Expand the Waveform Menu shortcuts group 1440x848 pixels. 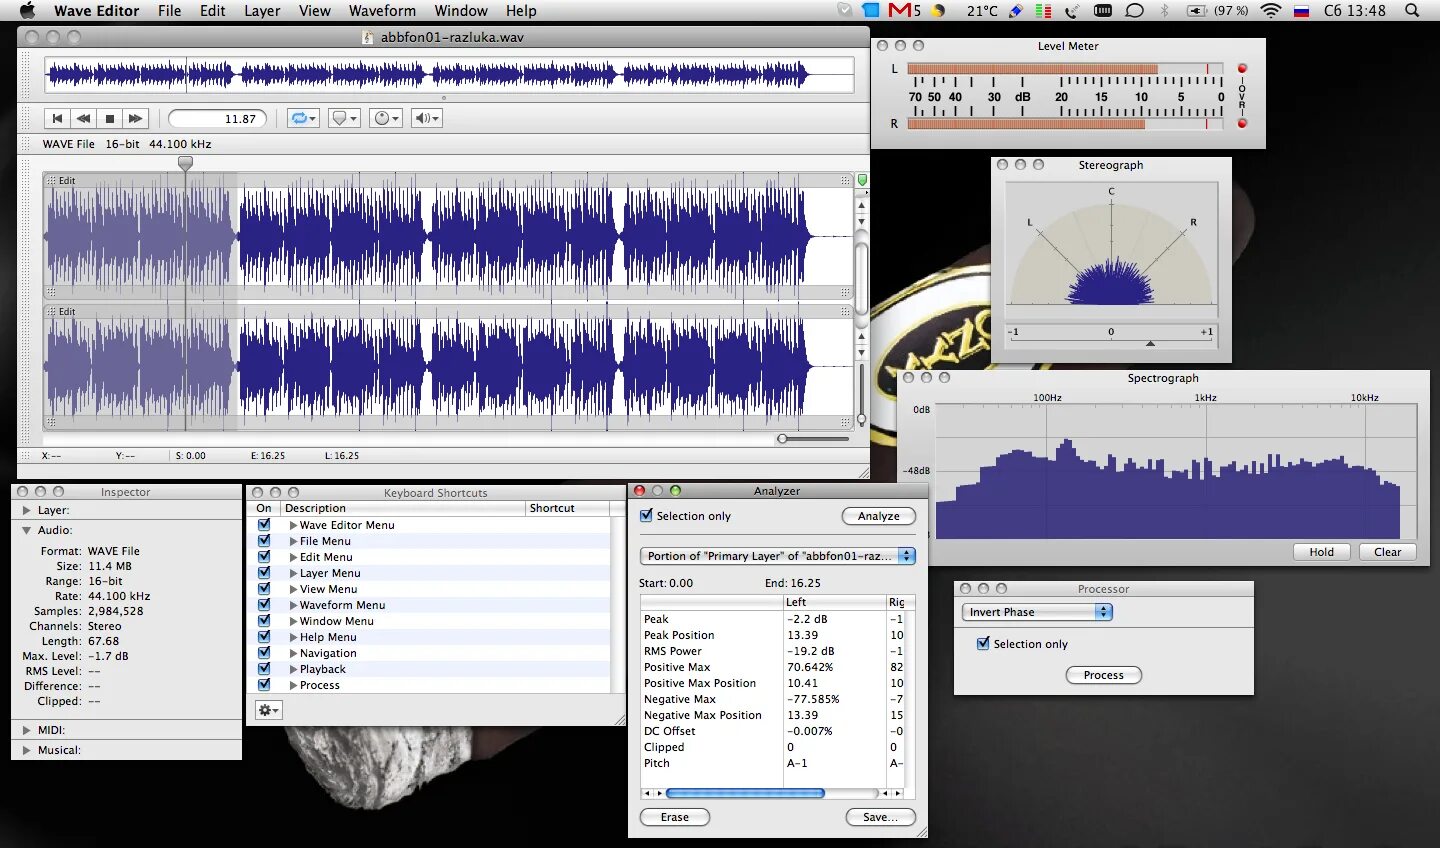click(293, 605)
